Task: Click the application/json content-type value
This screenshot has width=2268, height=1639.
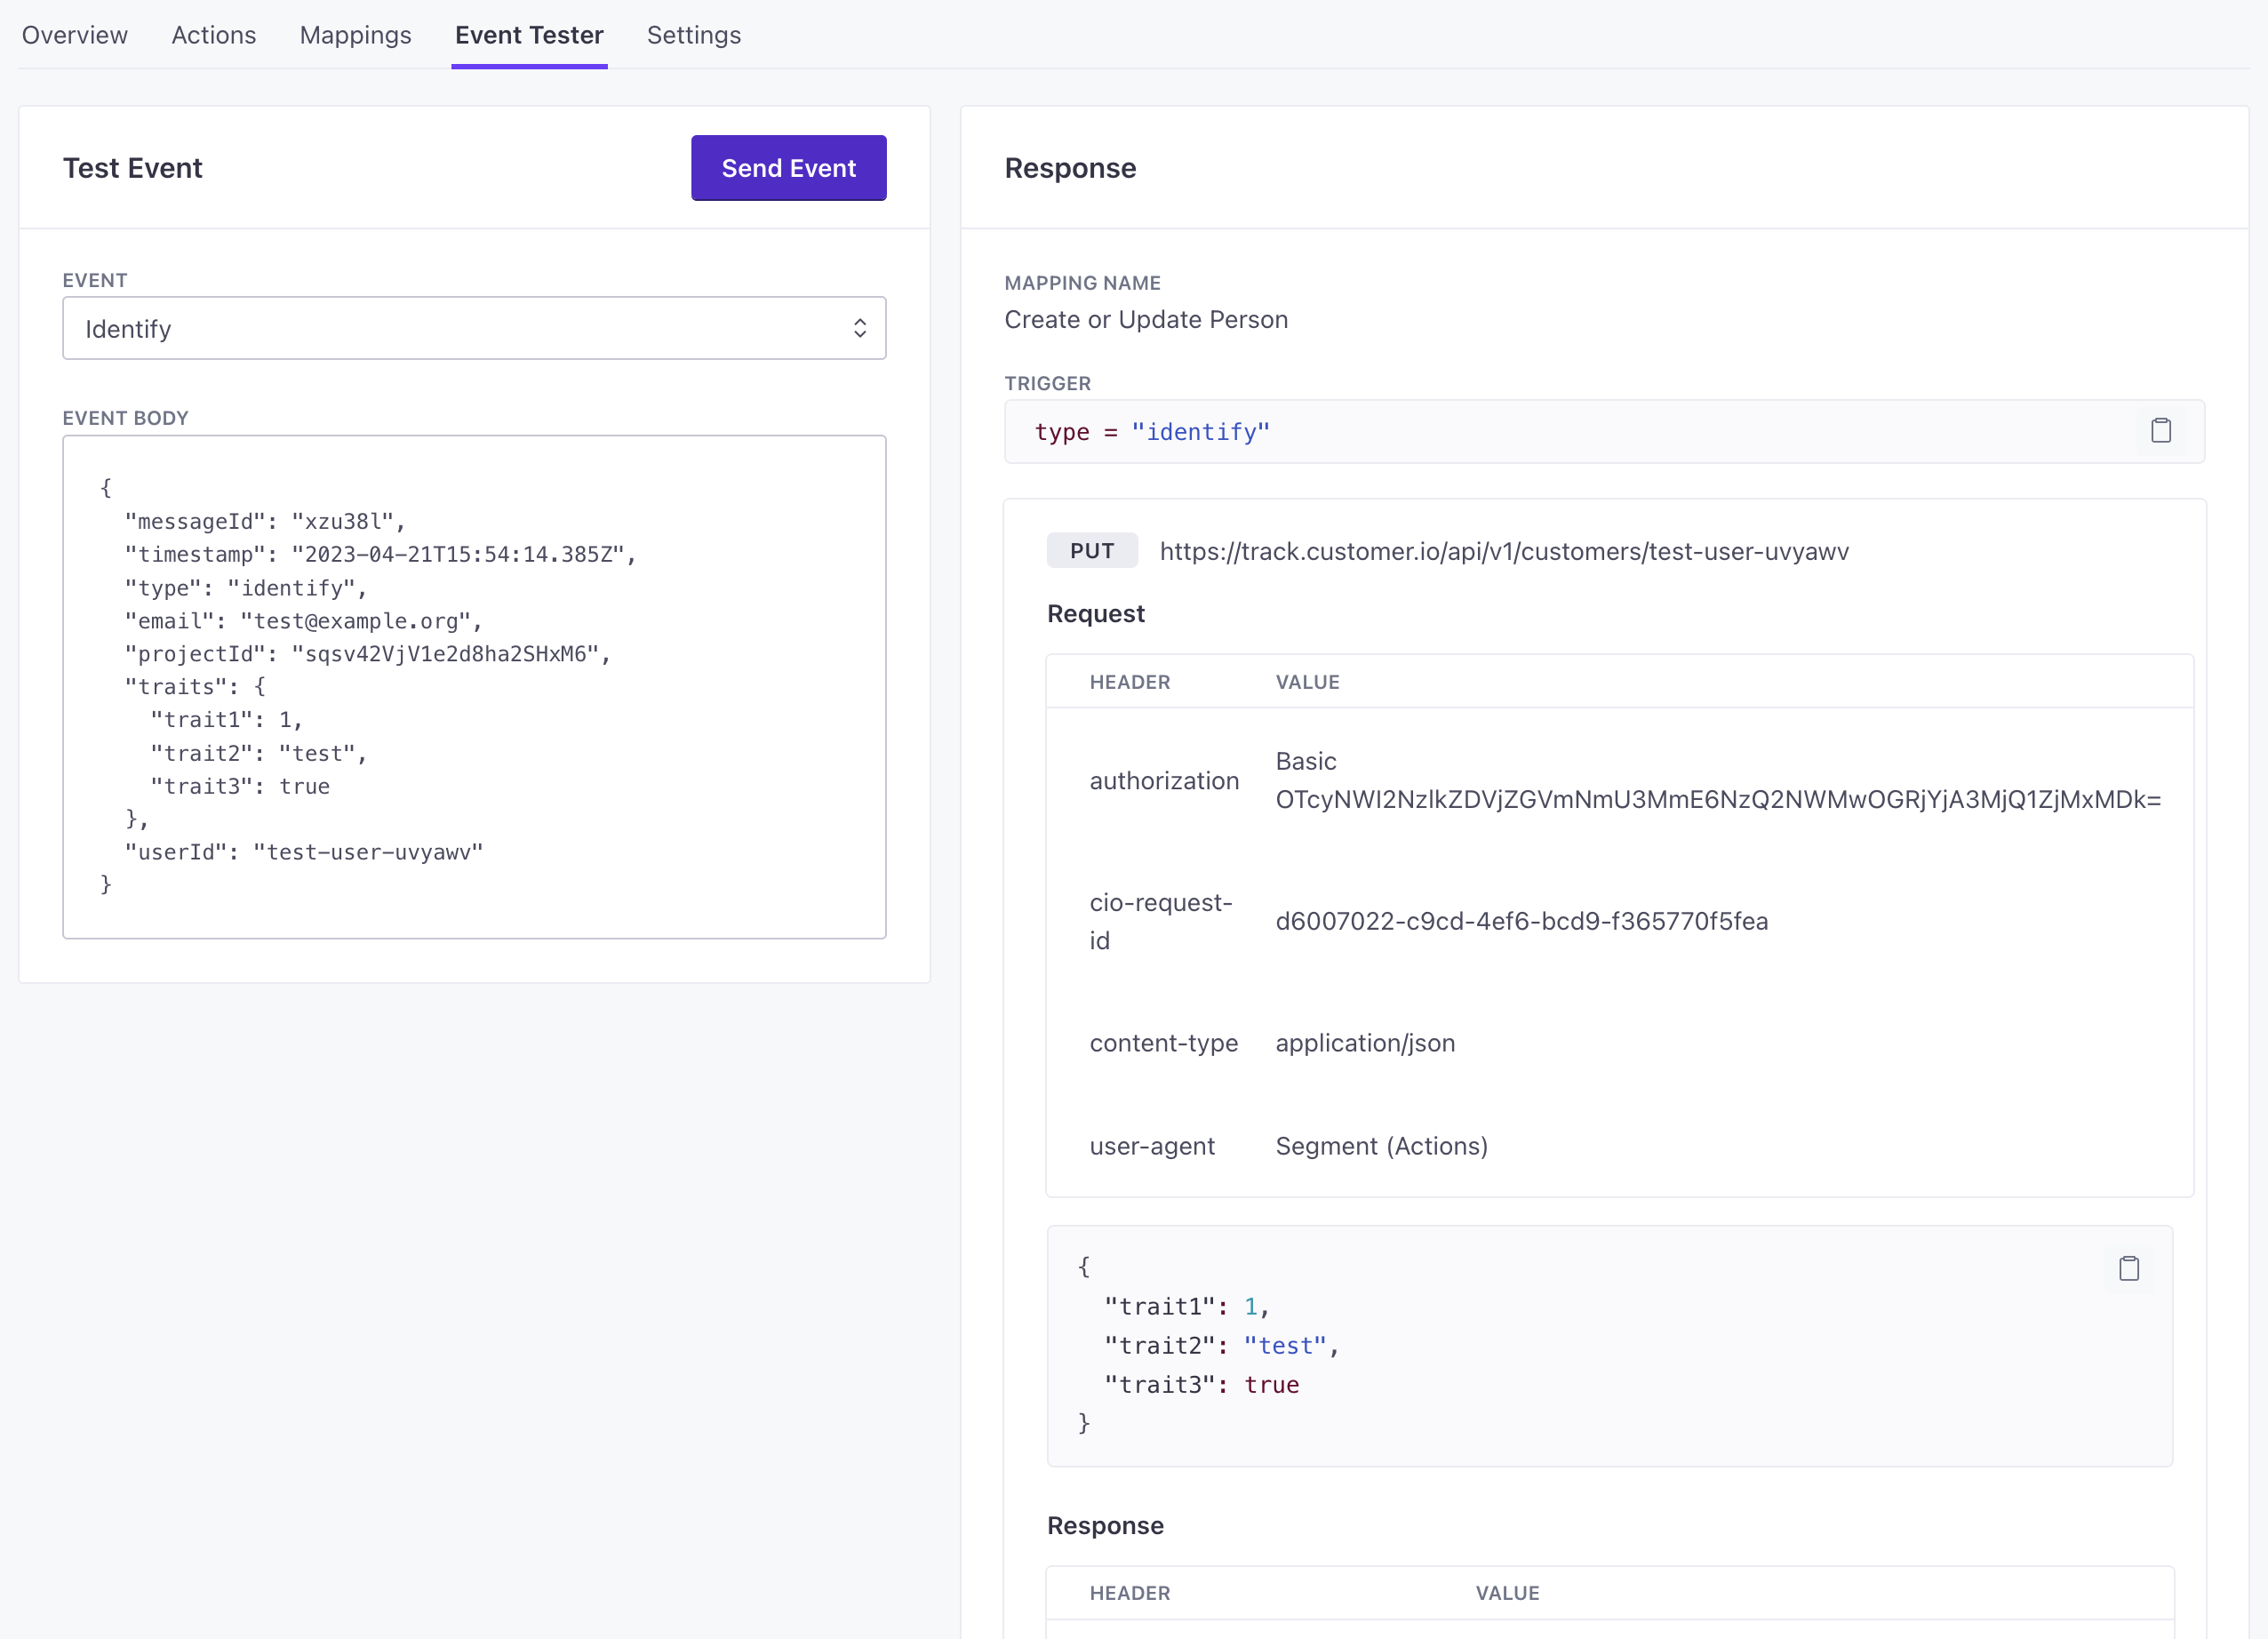Action: (1365, 1043)
